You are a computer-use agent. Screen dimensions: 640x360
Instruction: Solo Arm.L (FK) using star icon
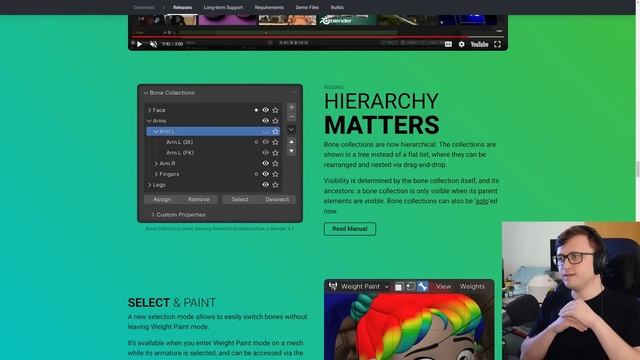point(276,153)
